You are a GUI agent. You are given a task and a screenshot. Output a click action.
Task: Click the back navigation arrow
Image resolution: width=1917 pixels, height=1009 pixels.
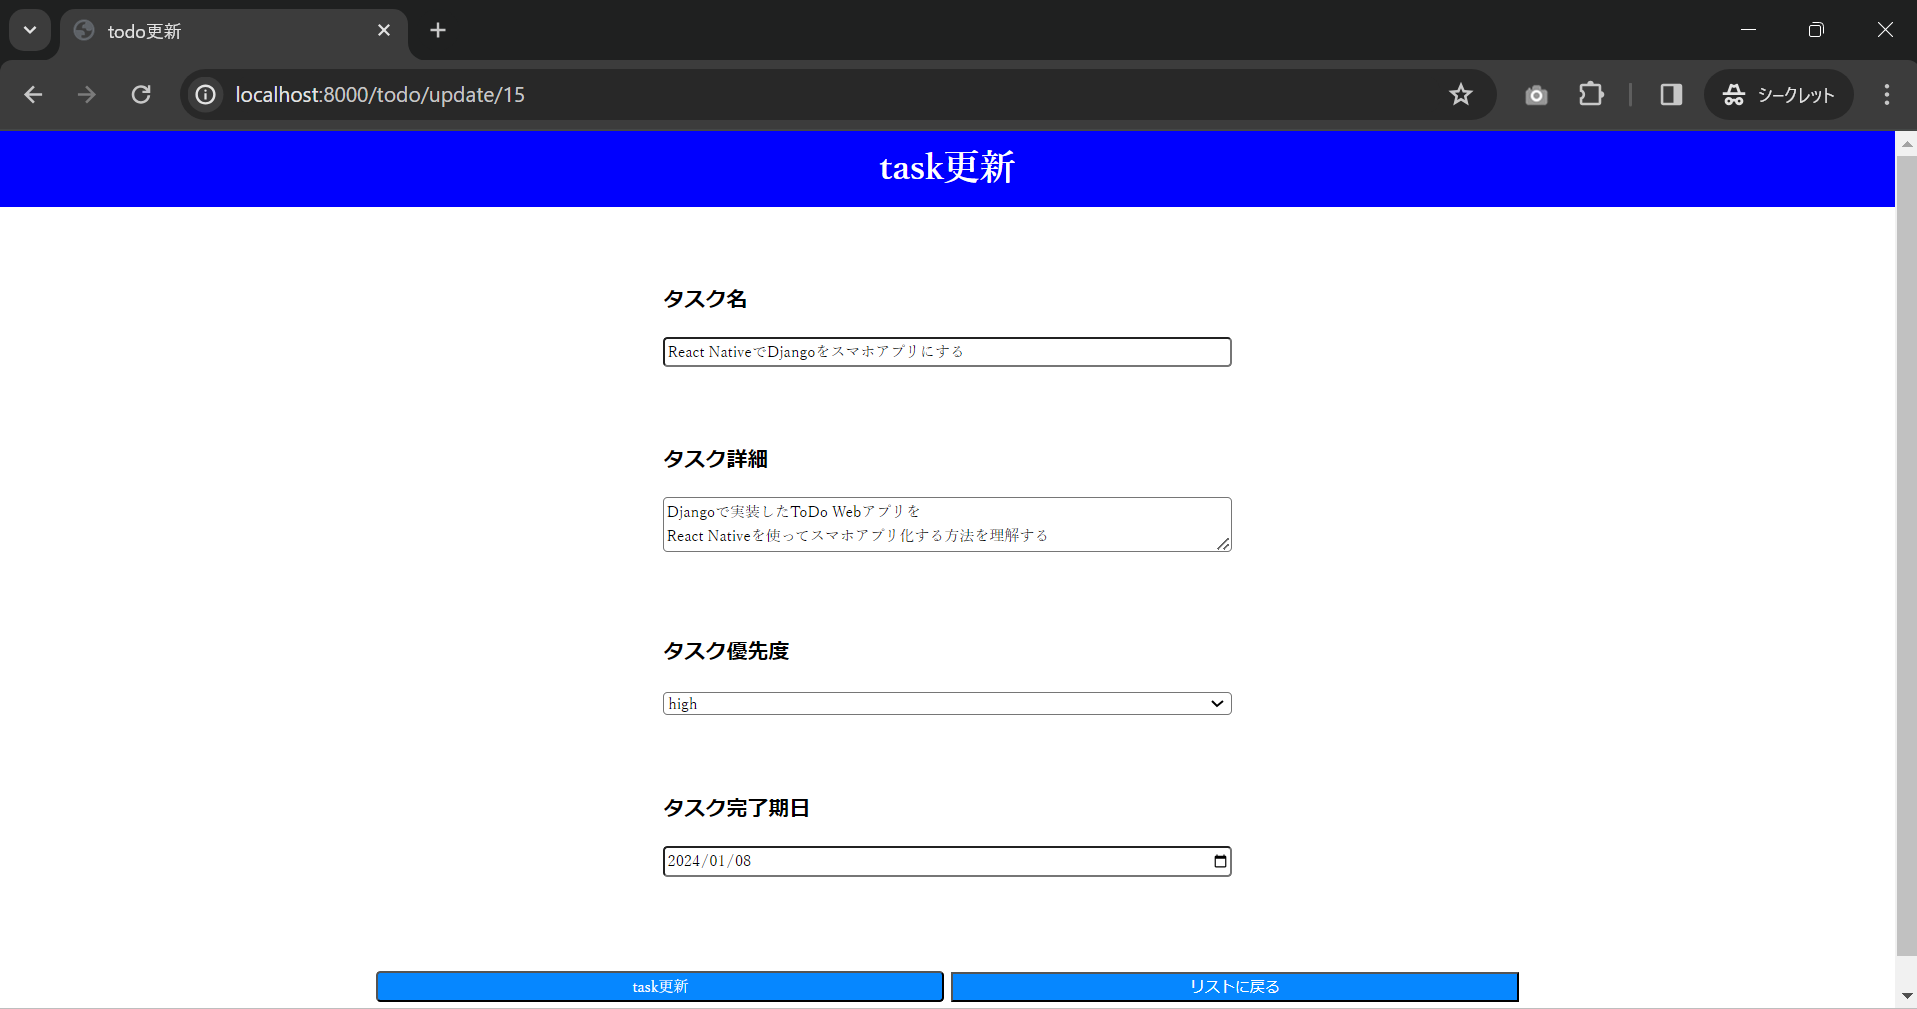[34, 95]
